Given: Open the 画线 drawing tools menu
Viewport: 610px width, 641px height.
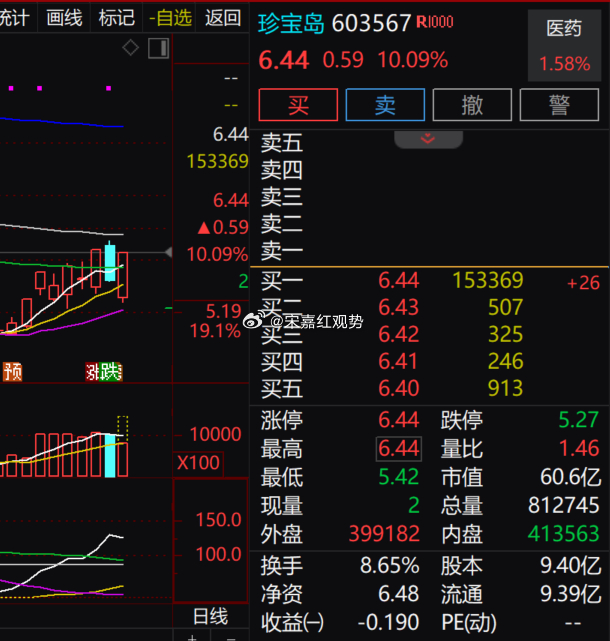Looking at the screenshot, I should (64, 18).
